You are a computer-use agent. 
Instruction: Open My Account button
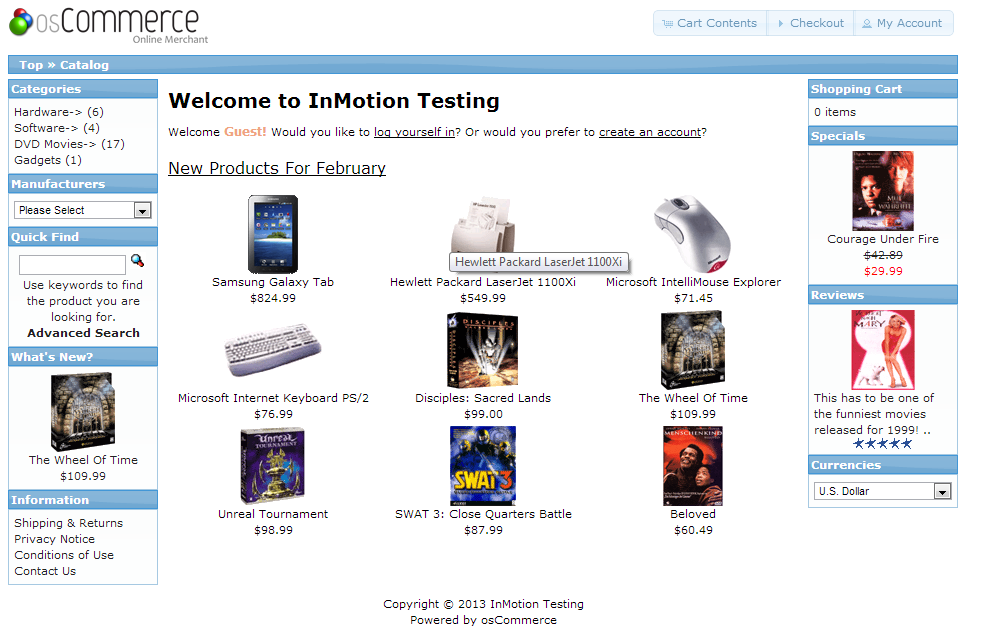tap(903, 23)
